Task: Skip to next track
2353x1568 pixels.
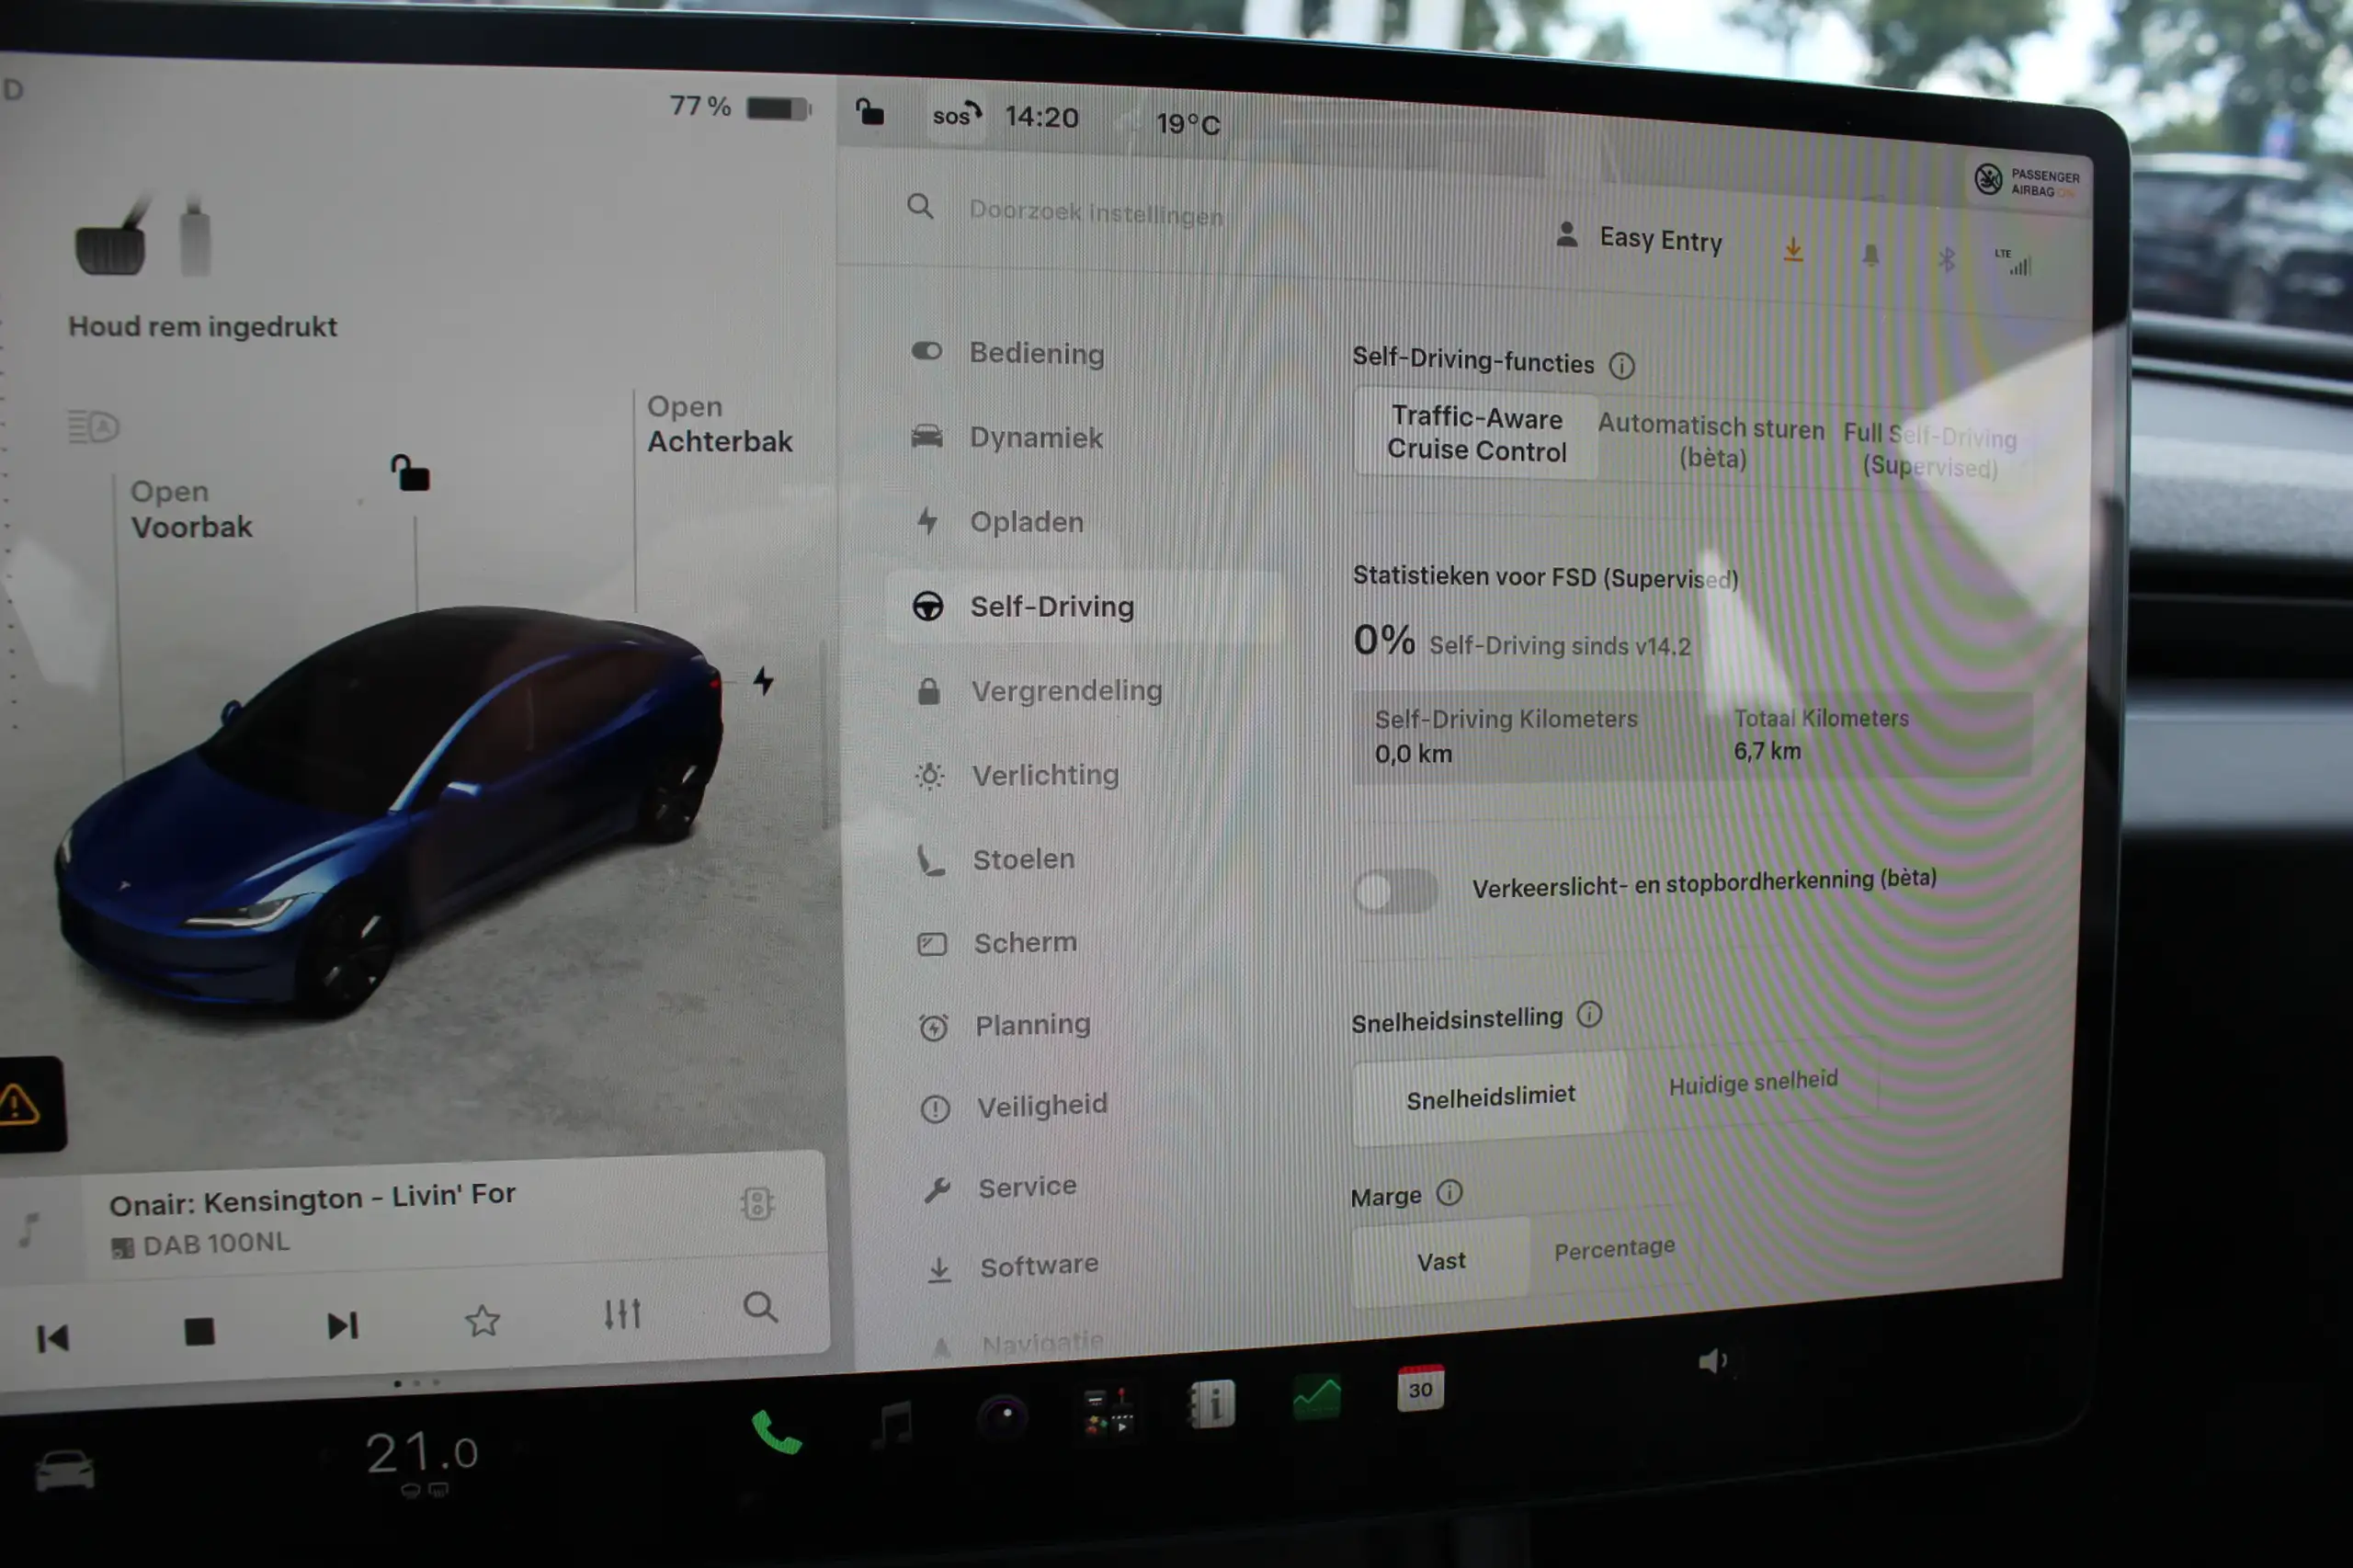Action: 342,1326
